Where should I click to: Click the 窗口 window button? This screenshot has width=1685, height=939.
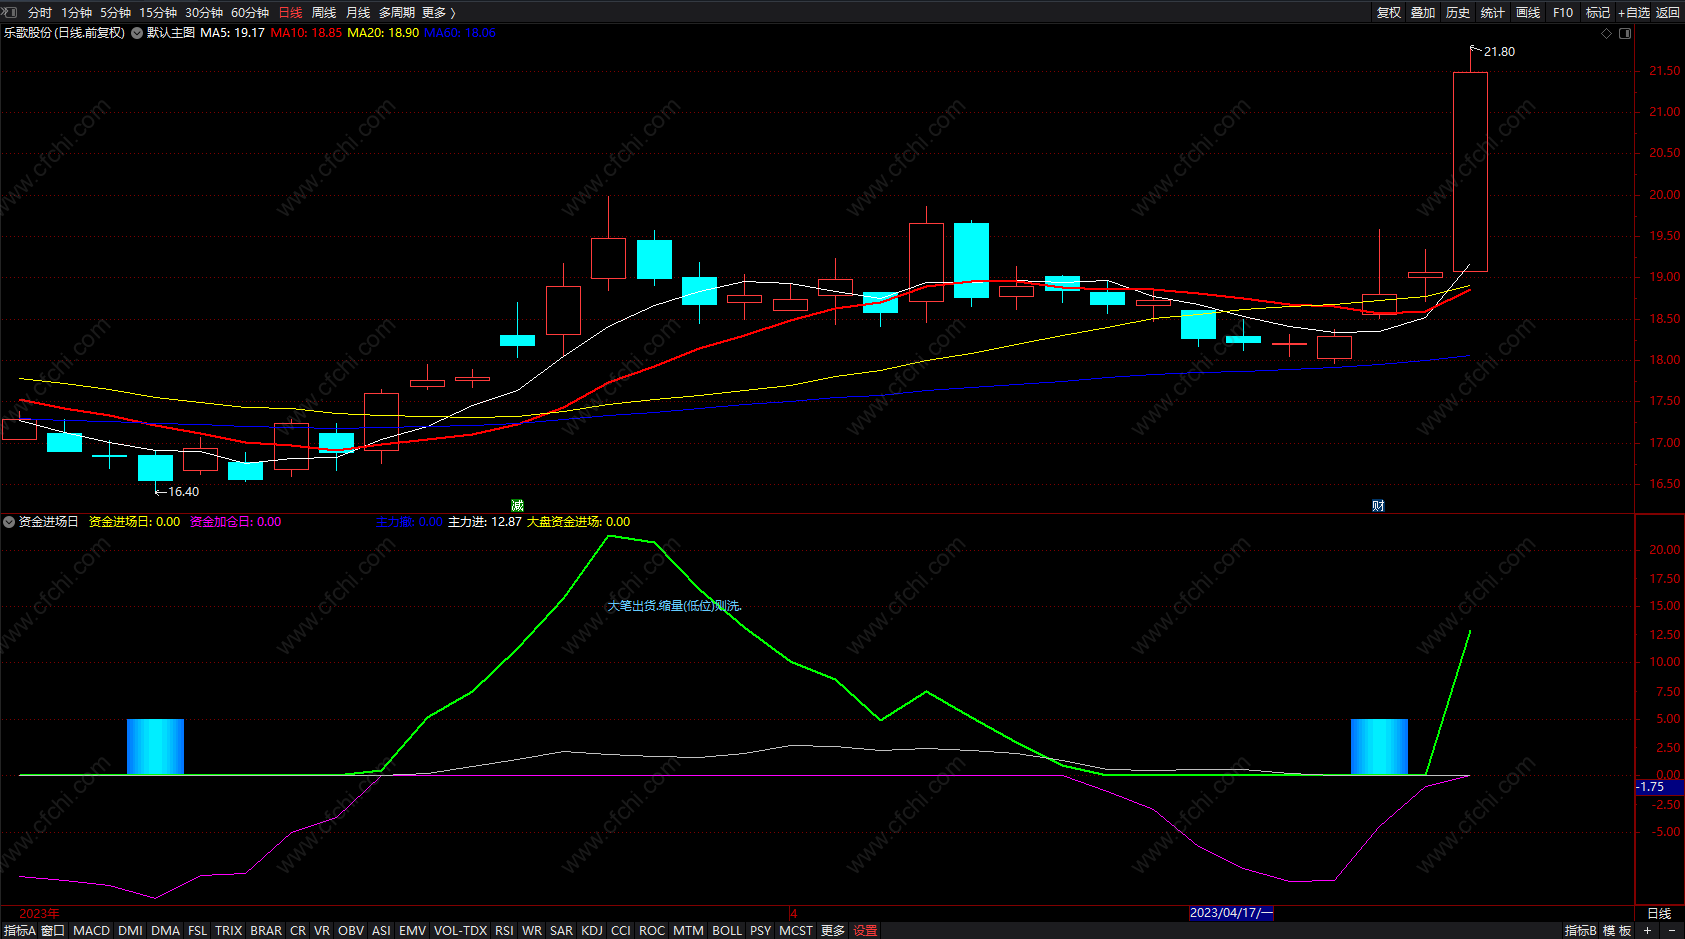(x=53, y=930)
